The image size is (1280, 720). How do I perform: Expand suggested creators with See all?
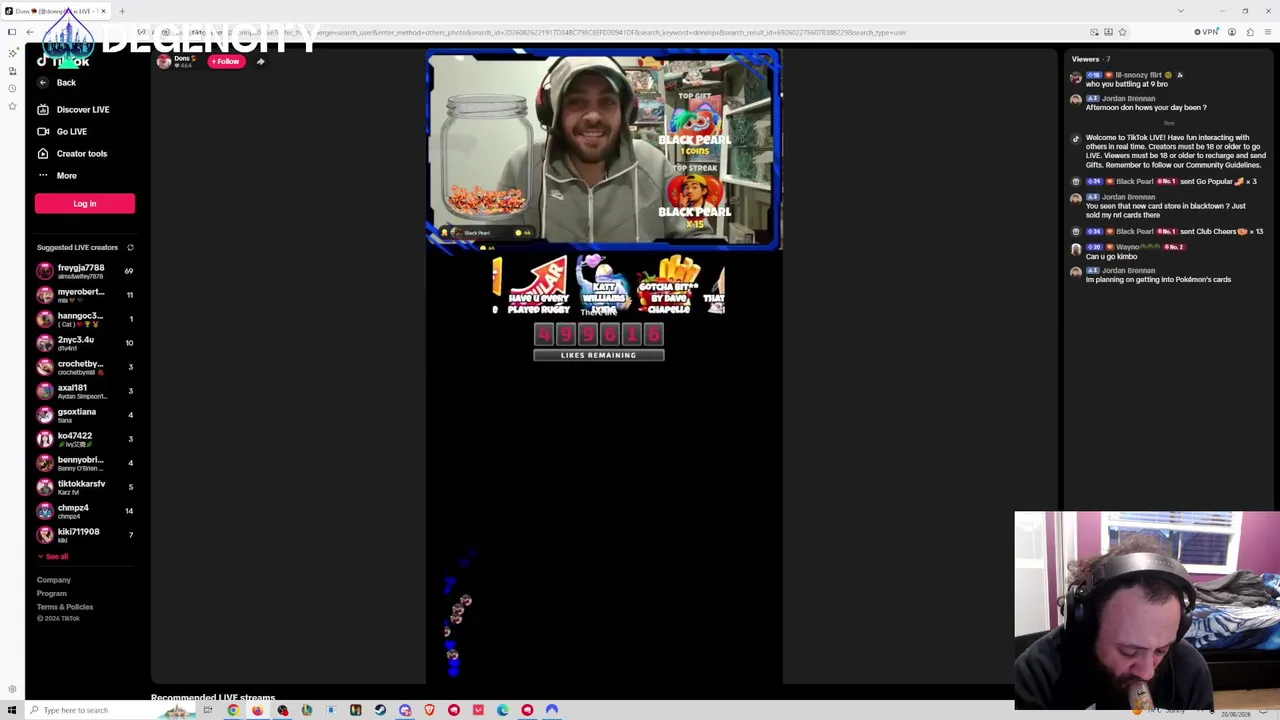(53, 557)
